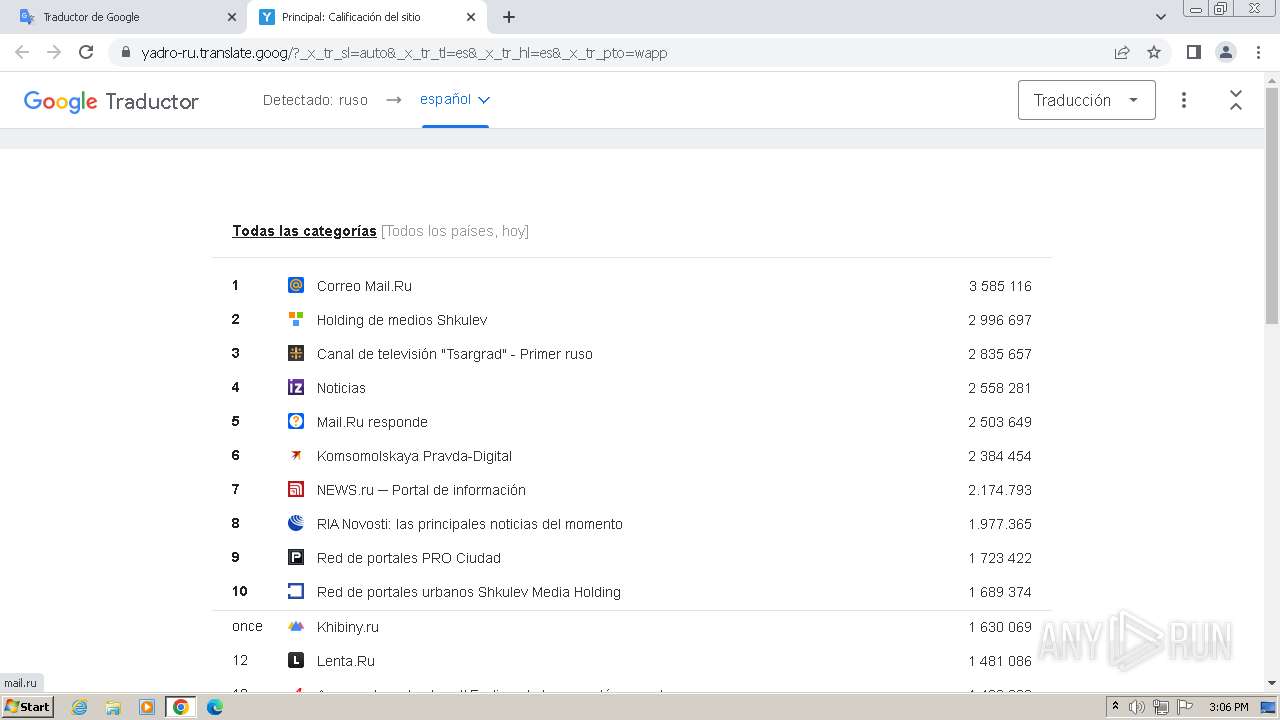The width and height of the screenshot is (1280, 720).
Task: Open the Noticias link
Action: point(341,388)
